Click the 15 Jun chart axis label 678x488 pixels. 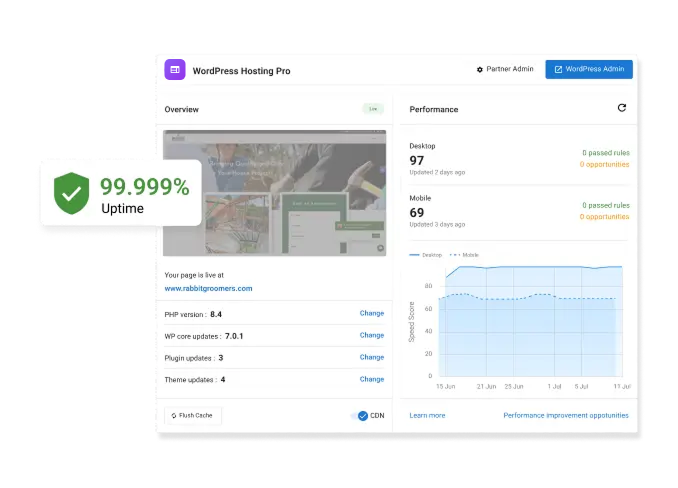tap(445, 386)
